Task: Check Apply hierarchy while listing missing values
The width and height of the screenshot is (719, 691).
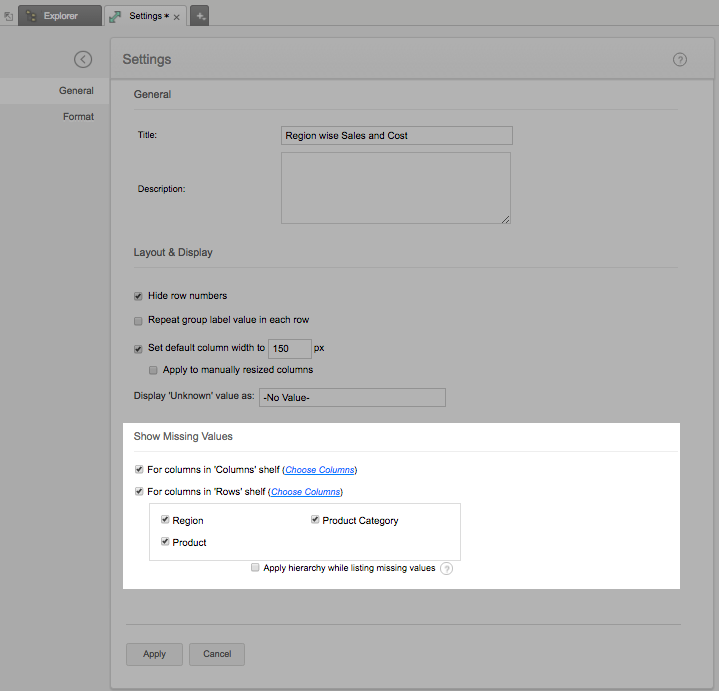Action: [255, 568]
